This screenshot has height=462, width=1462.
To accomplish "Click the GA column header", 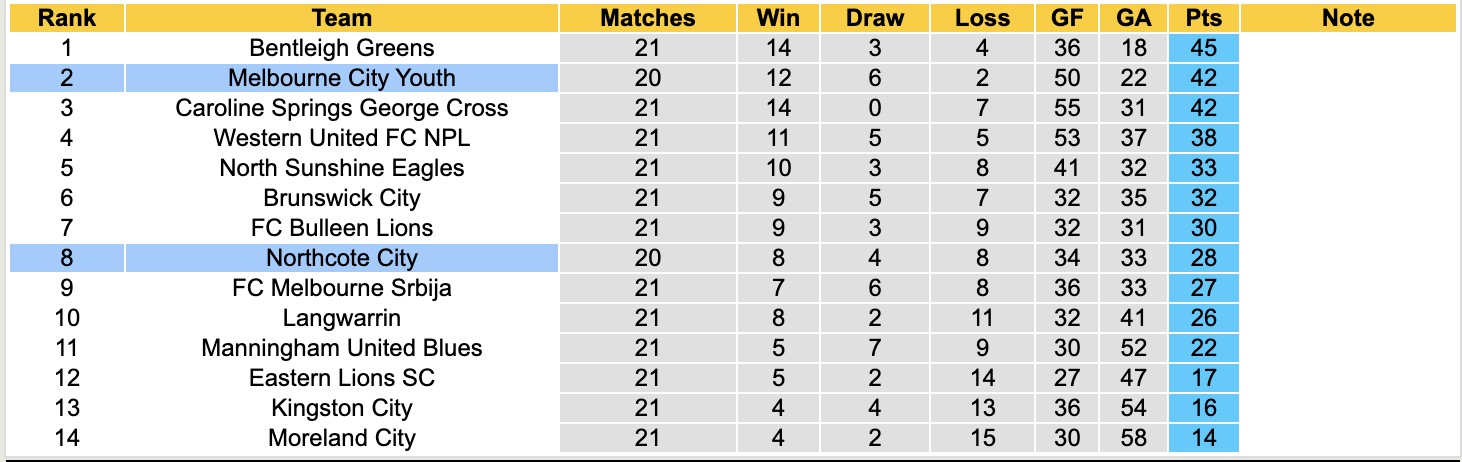I will point(1133,18).
